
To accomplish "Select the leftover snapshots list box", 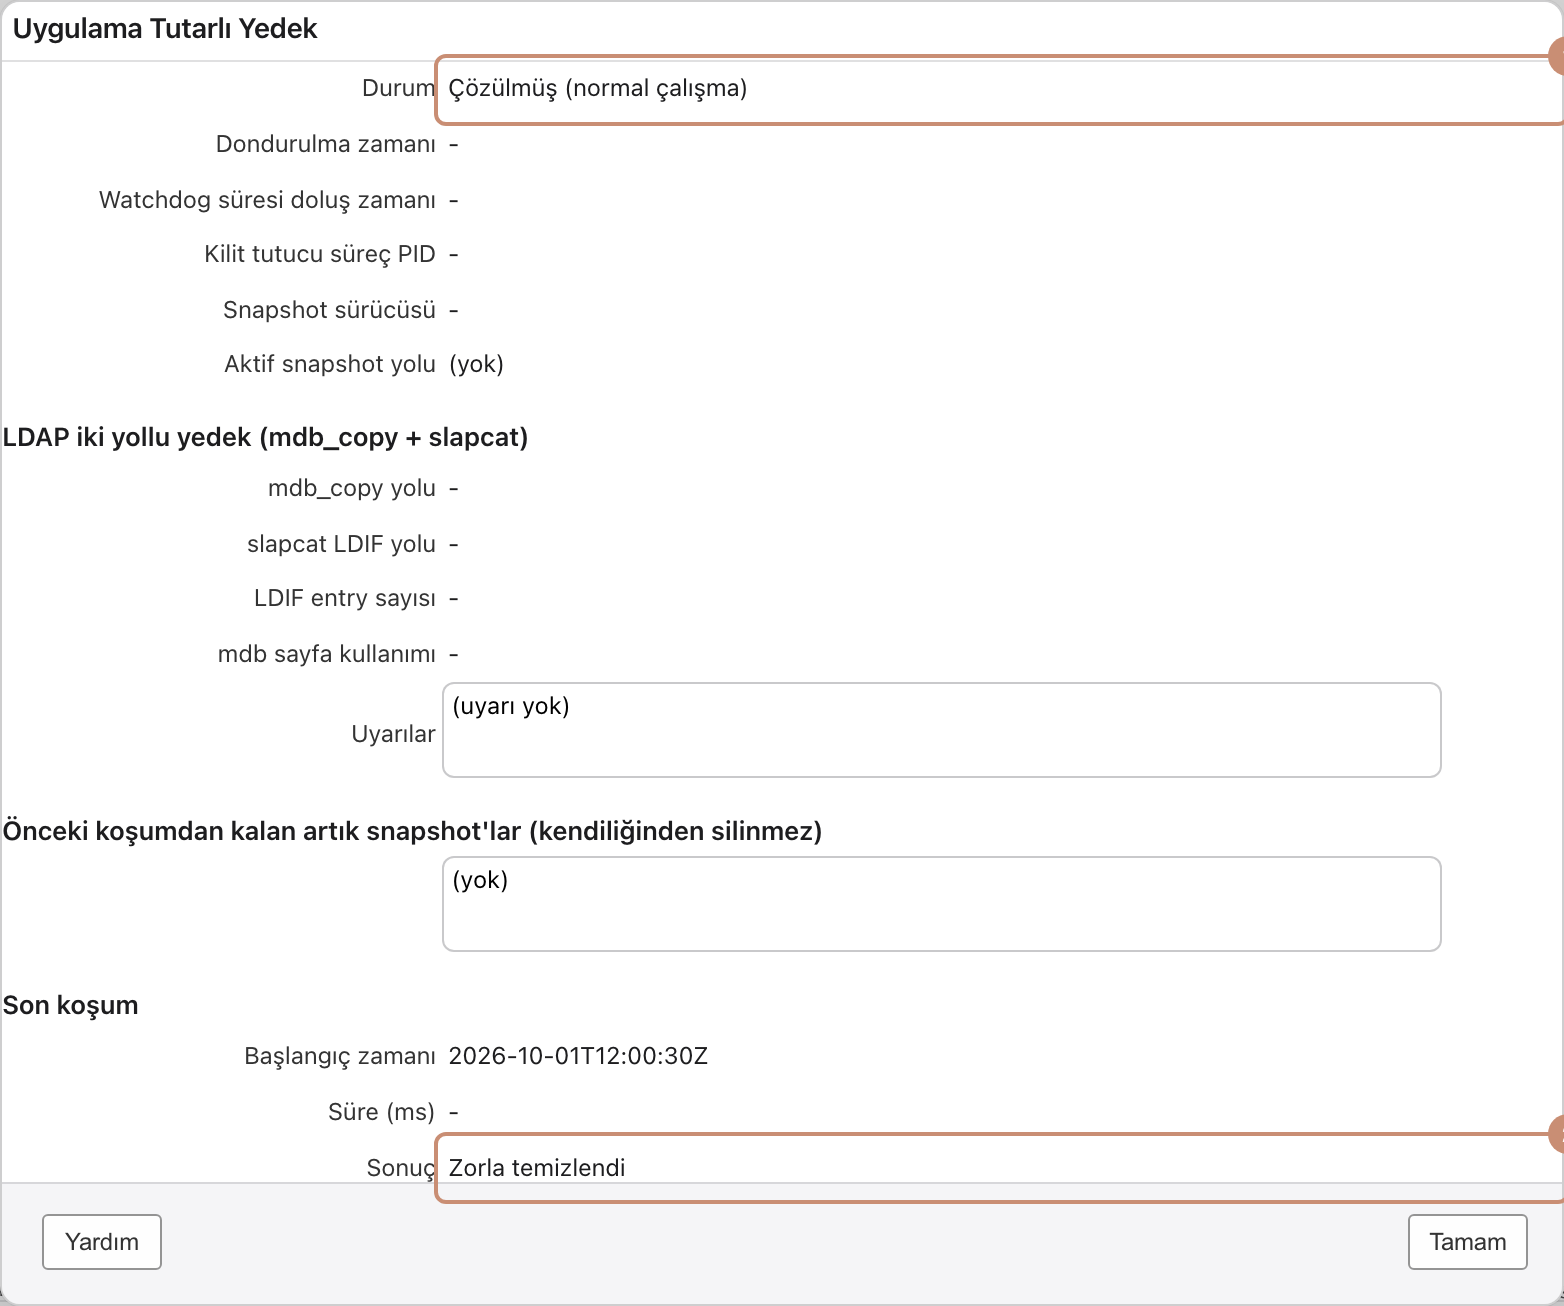I will point(941,904).
